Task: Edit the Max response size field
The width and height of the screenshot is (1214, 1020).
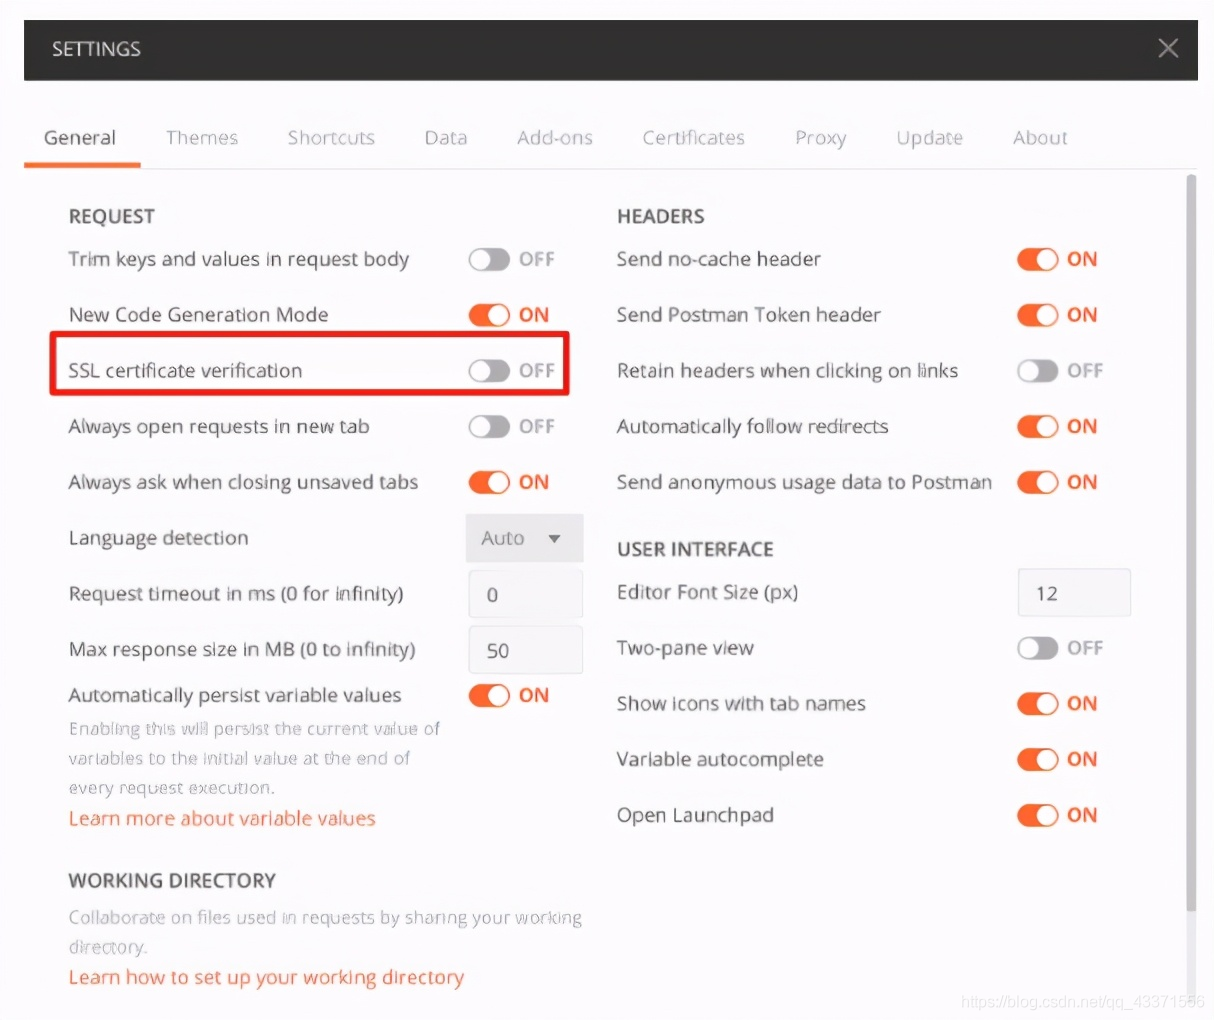Action: pyautogui.click(x=525, y=650)
